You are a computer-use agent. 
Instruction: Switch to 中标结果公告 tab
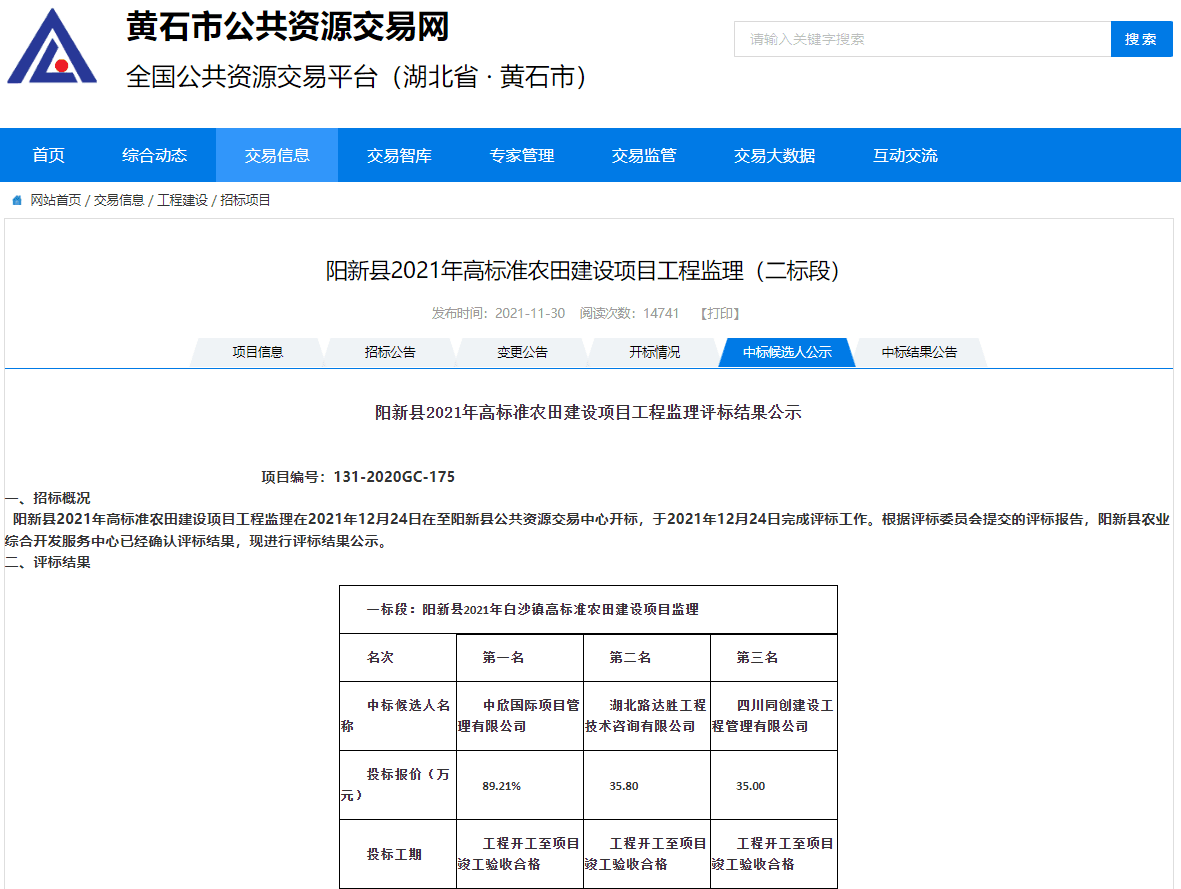point(919,352)
